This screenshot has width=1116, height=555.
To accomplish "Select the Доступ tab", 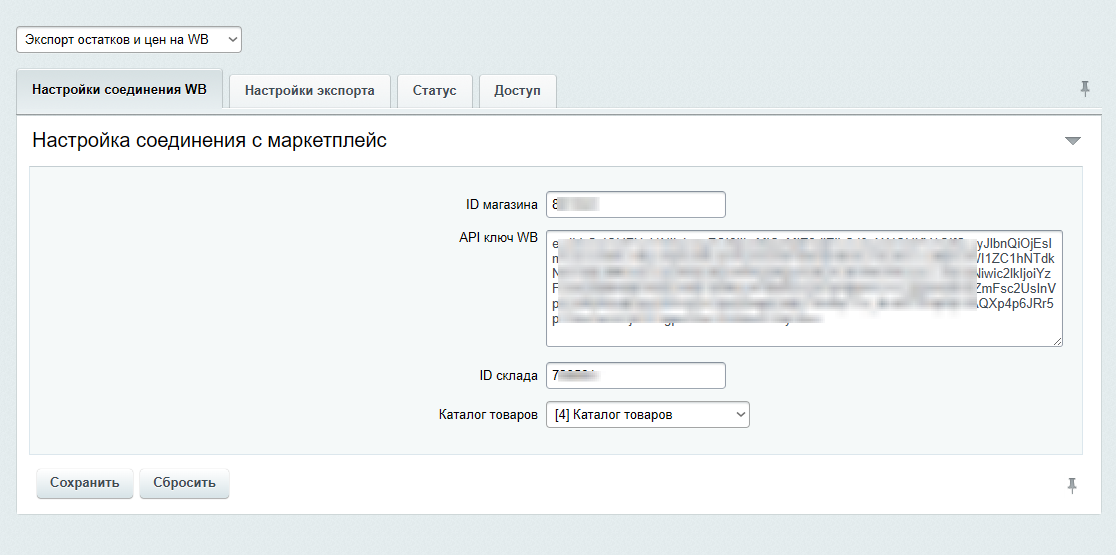I will tap(517, 90).
